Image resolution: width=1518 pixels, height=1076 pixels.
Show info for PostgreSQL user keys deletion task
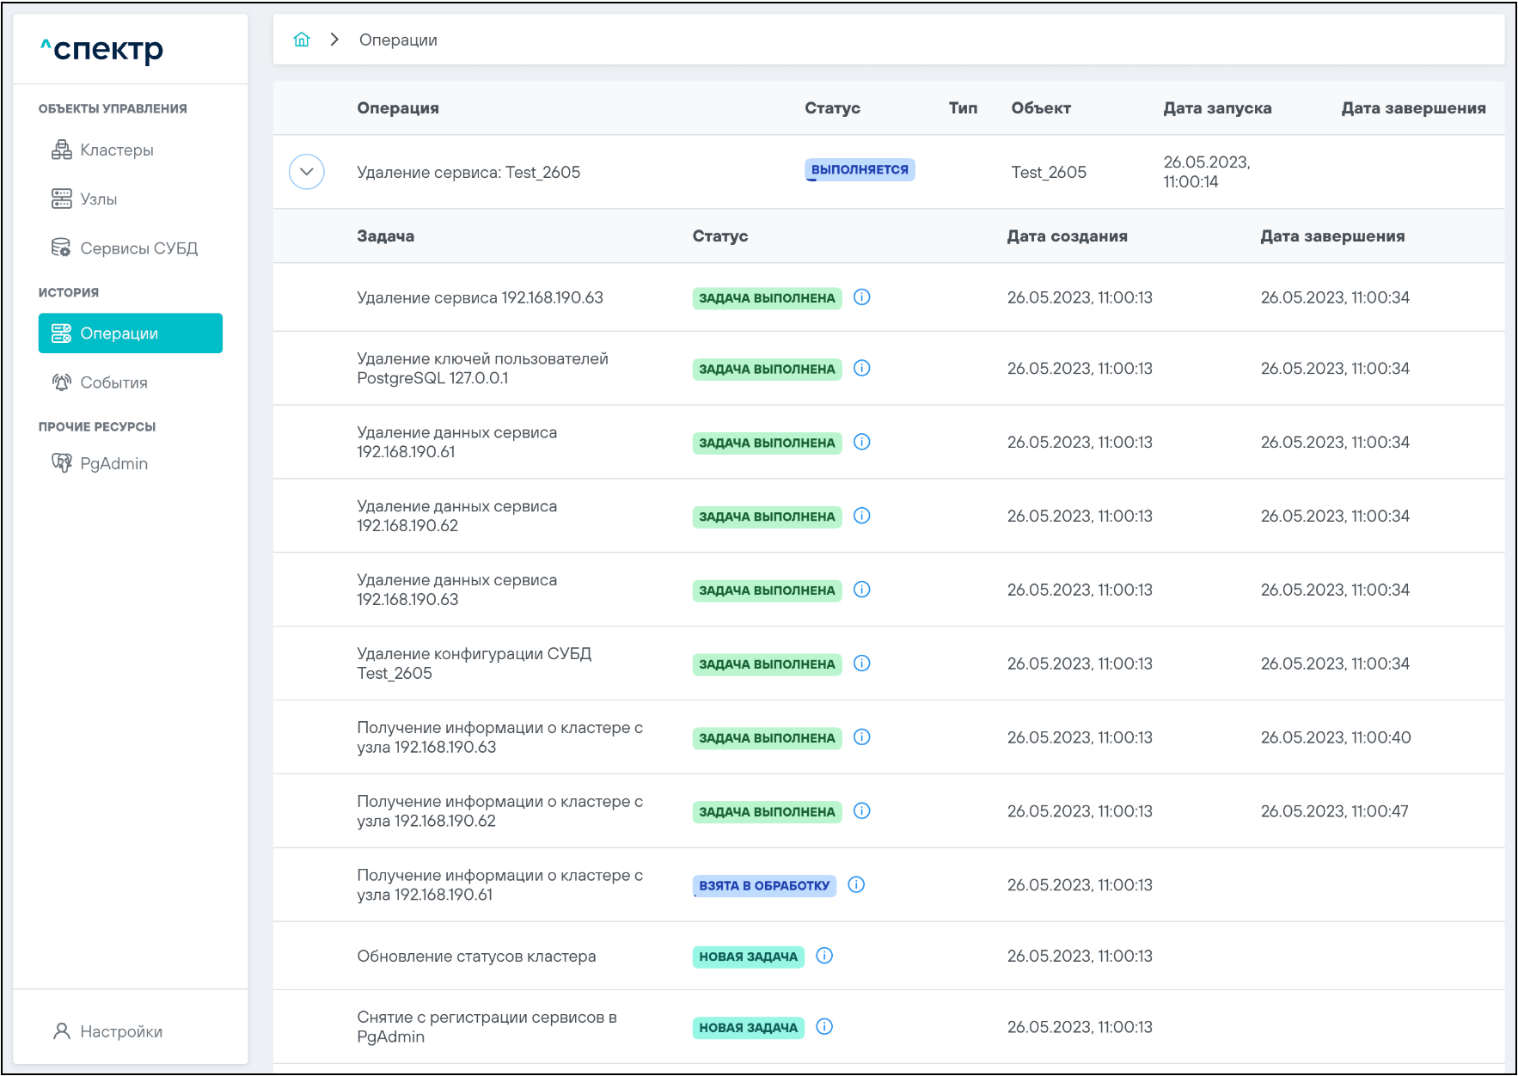[862, 368]
